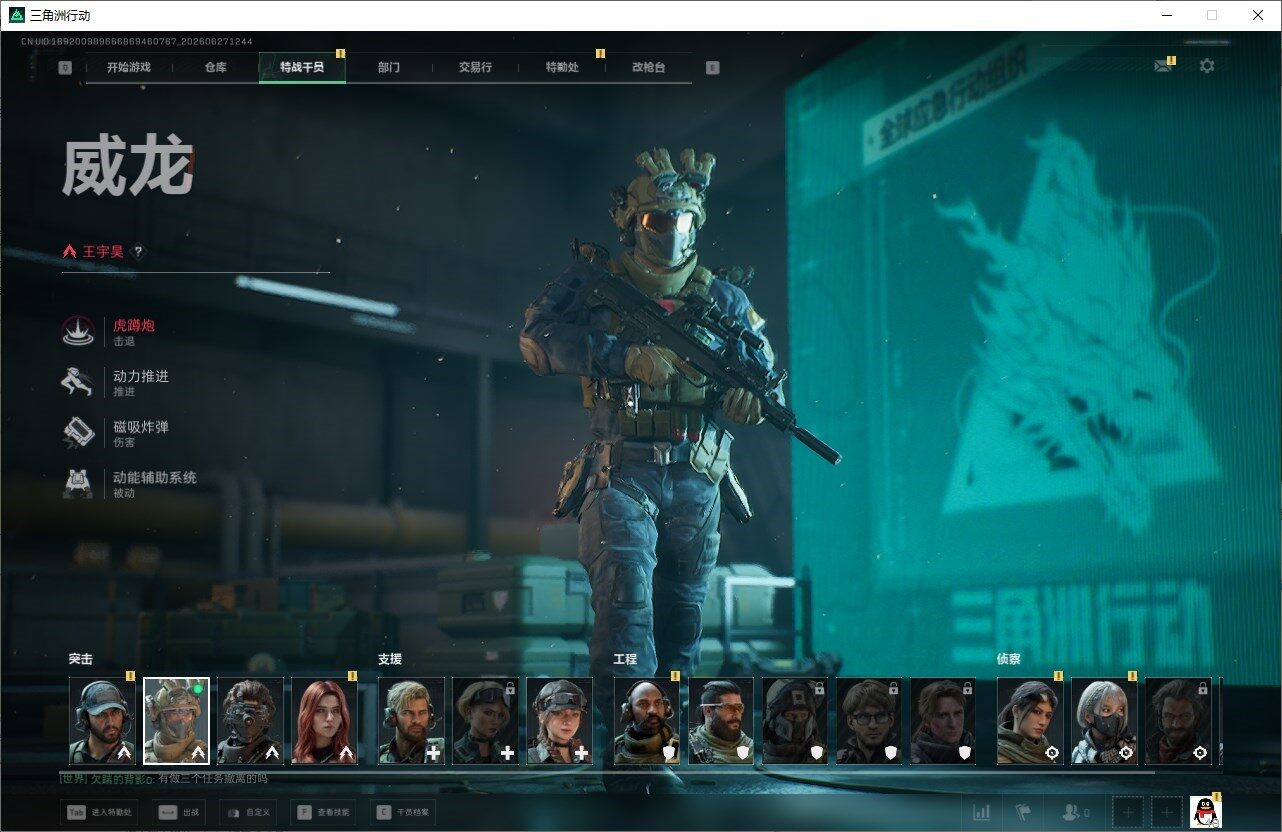Viewport: 1282px width, 832px height.
Task: Select the white-haired masked 侦察 operator
Action: 1104,721
